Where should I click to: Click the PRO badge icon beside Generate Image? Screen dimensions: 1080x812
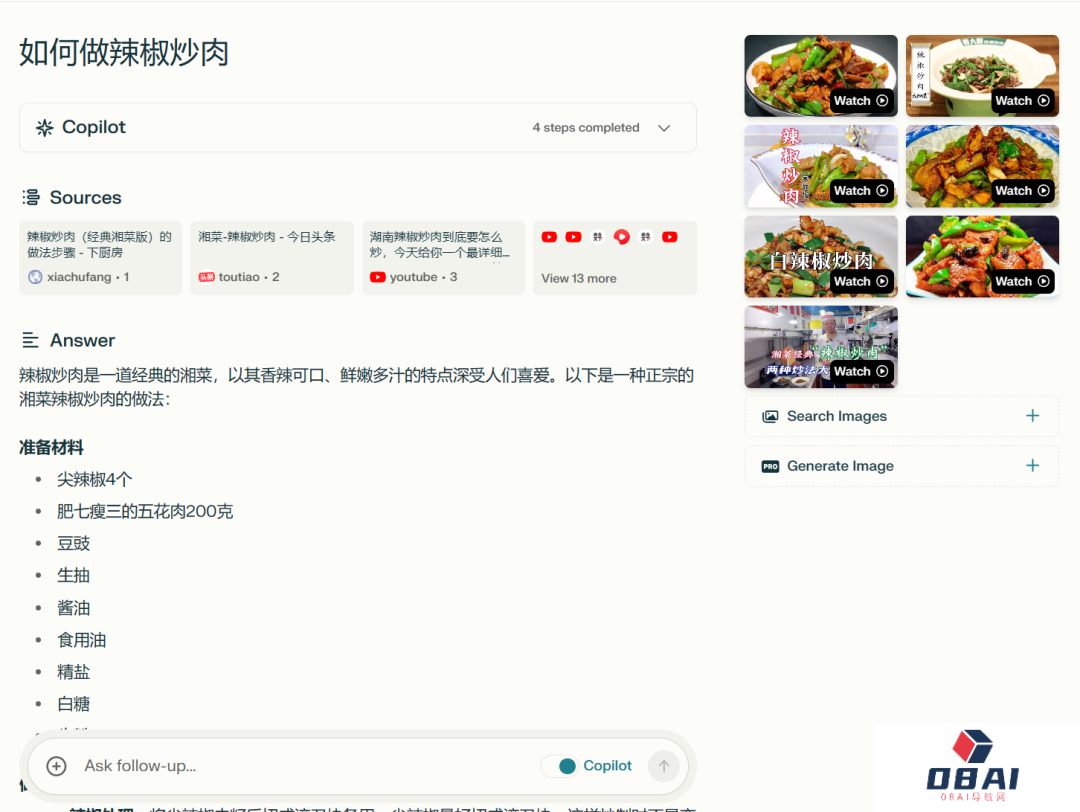pyautogui.click(x=770, y=466)
